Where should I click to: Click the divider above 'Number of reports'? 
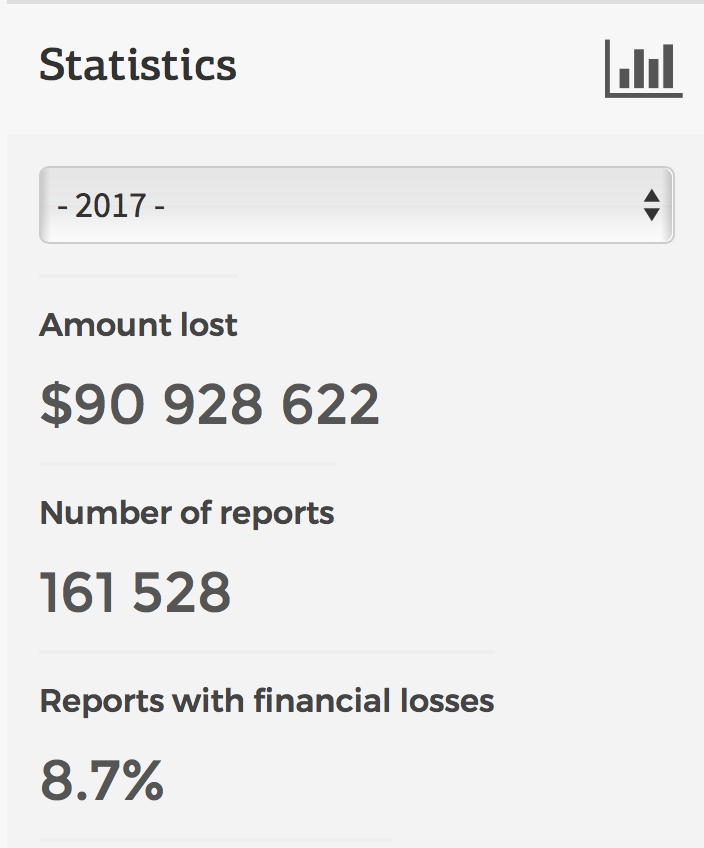pyautogui.click(x=187, y=464)
